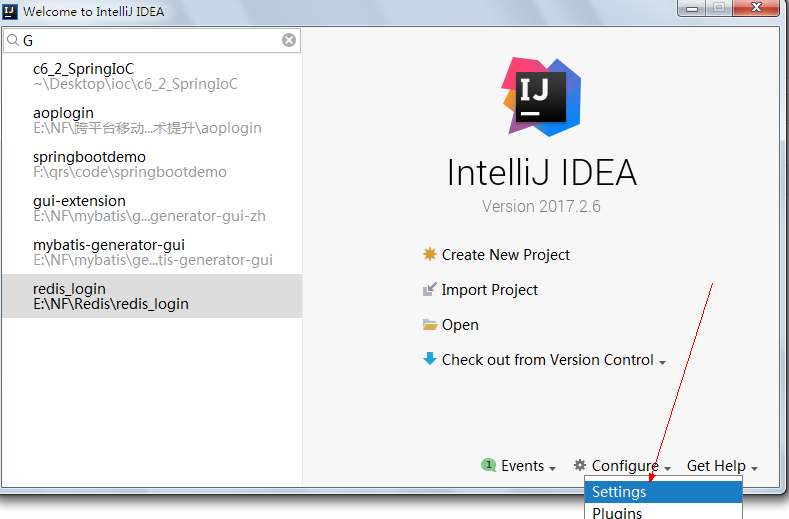Image resolution: width=789 pixels, height=519 pixels.
Task: Click the Import Project link
Action: coord(489,290)
